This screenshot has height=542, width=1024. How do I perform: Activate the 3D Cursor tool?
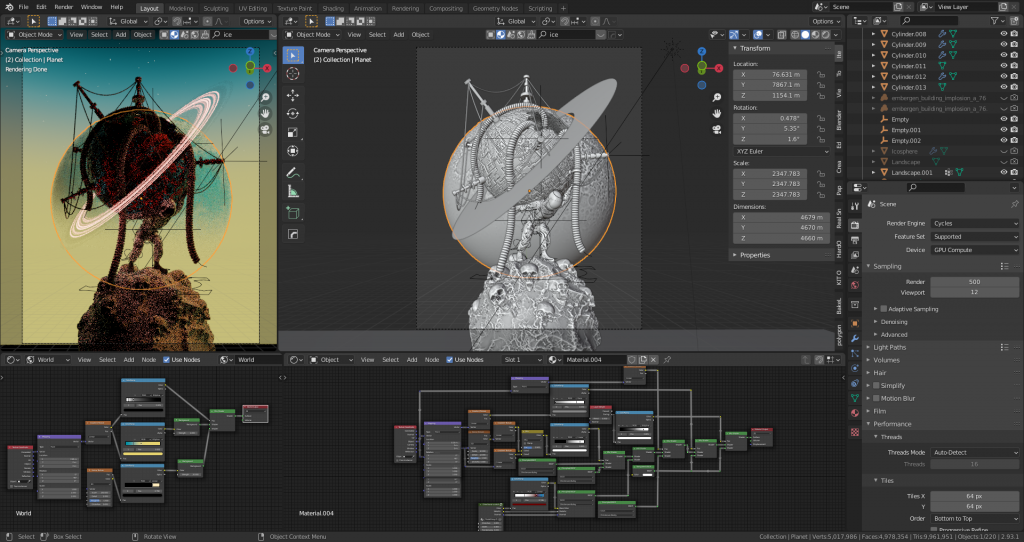pyautogui.click(x=293, y=74)
